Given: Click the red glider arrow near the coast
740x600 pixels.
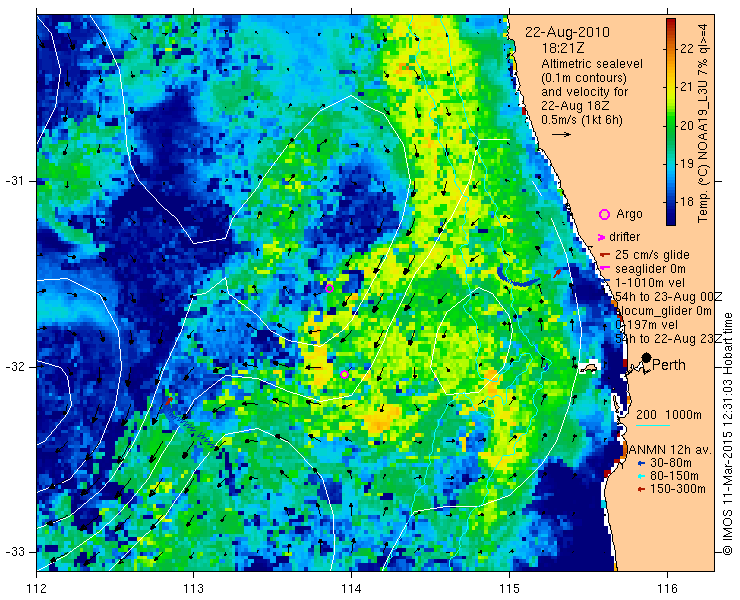Looking at the screenshot, I should click(x=558, y=272).
